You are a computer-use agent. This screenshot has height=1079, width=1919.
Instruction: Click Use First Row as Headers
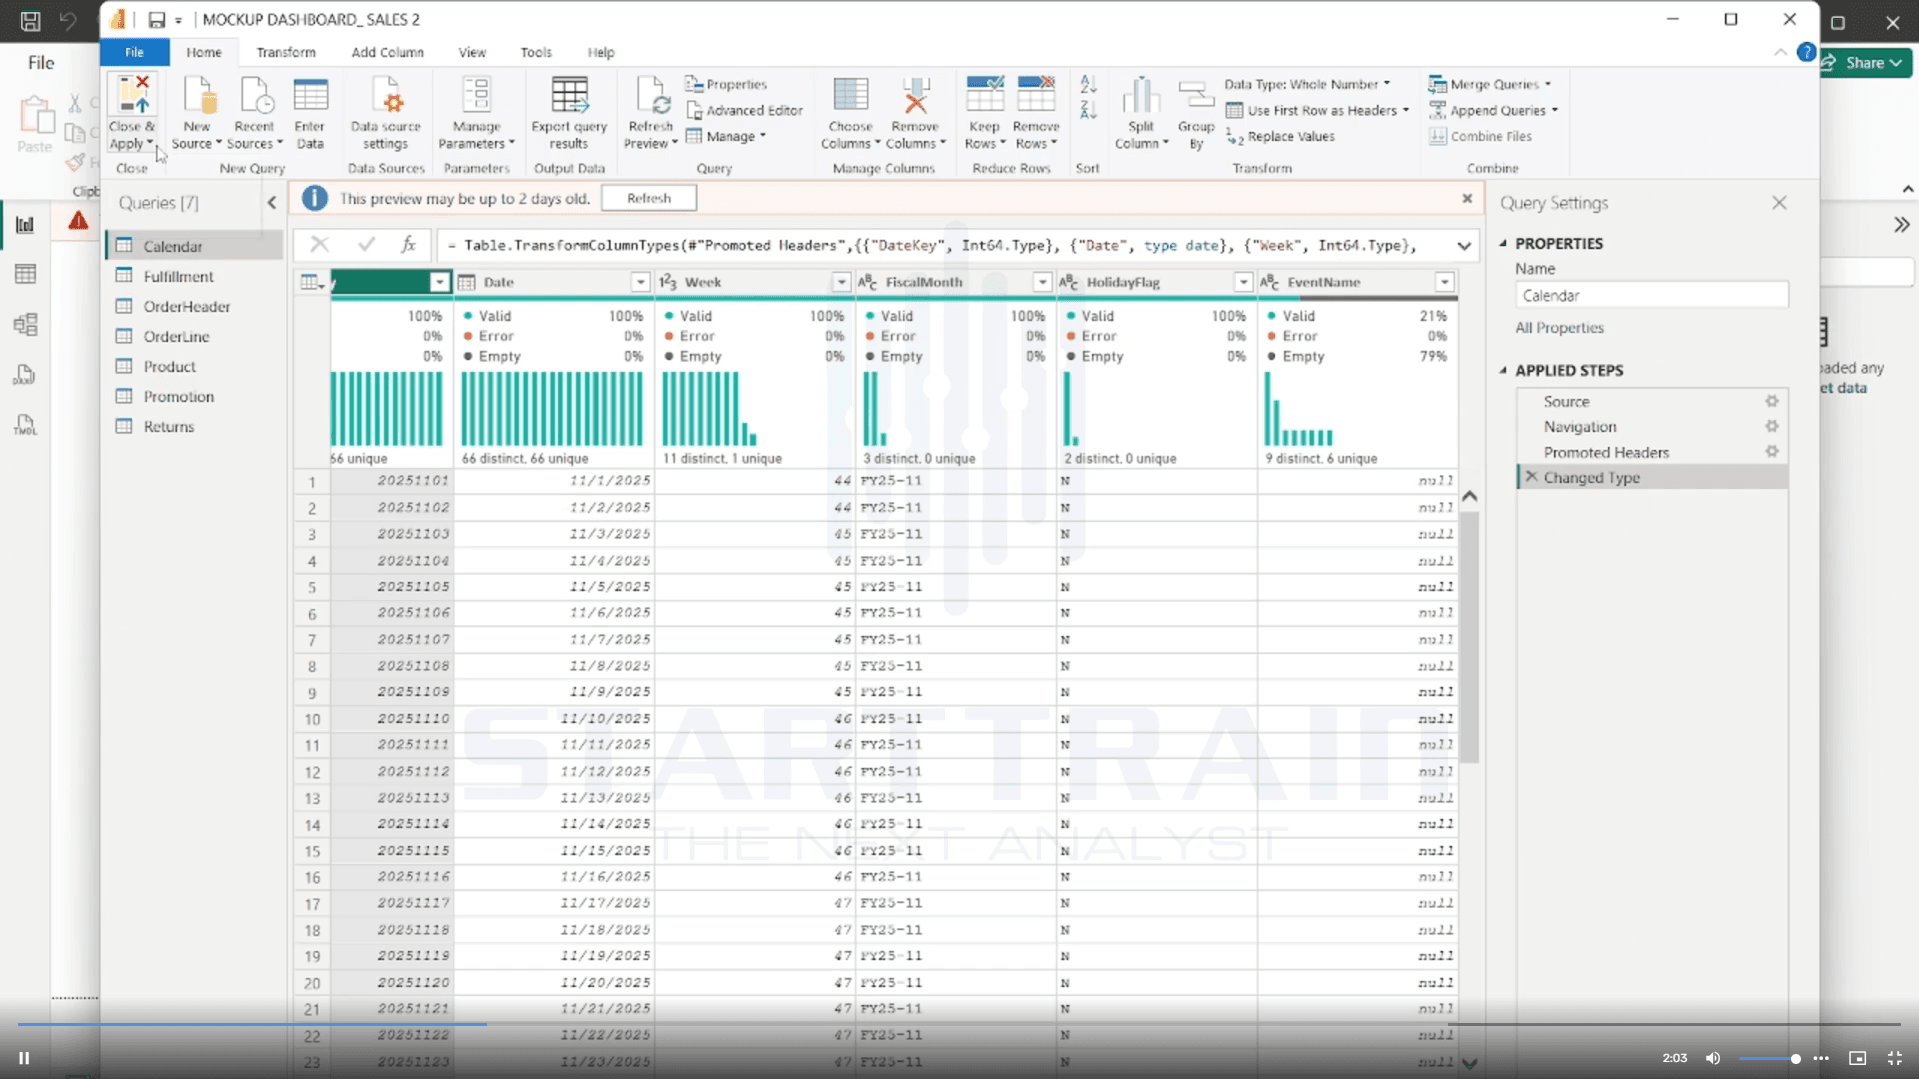coord(1317,110)
